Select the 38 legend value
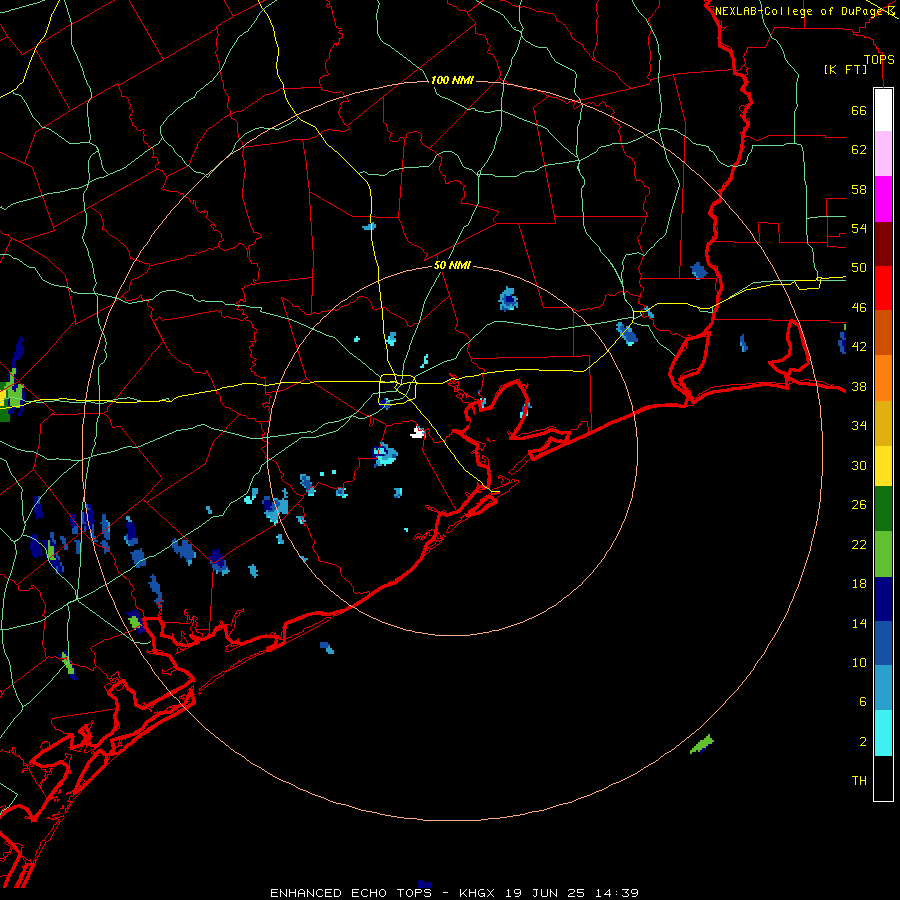The height and width of the screenshot is (900, 900). 859,386
